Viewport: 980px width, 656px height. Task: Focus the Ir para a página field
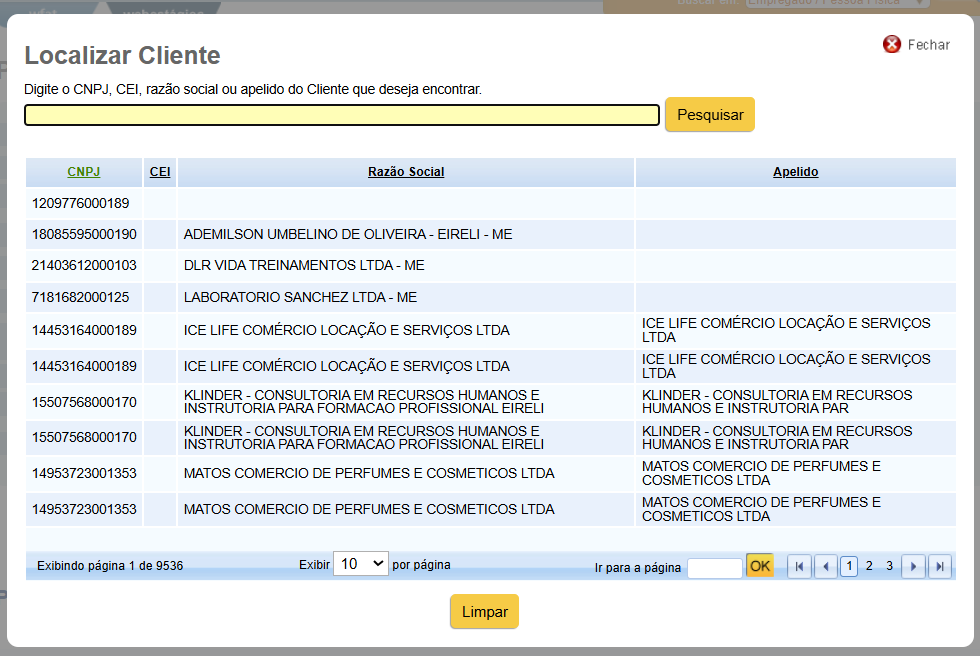pos(714,568)
